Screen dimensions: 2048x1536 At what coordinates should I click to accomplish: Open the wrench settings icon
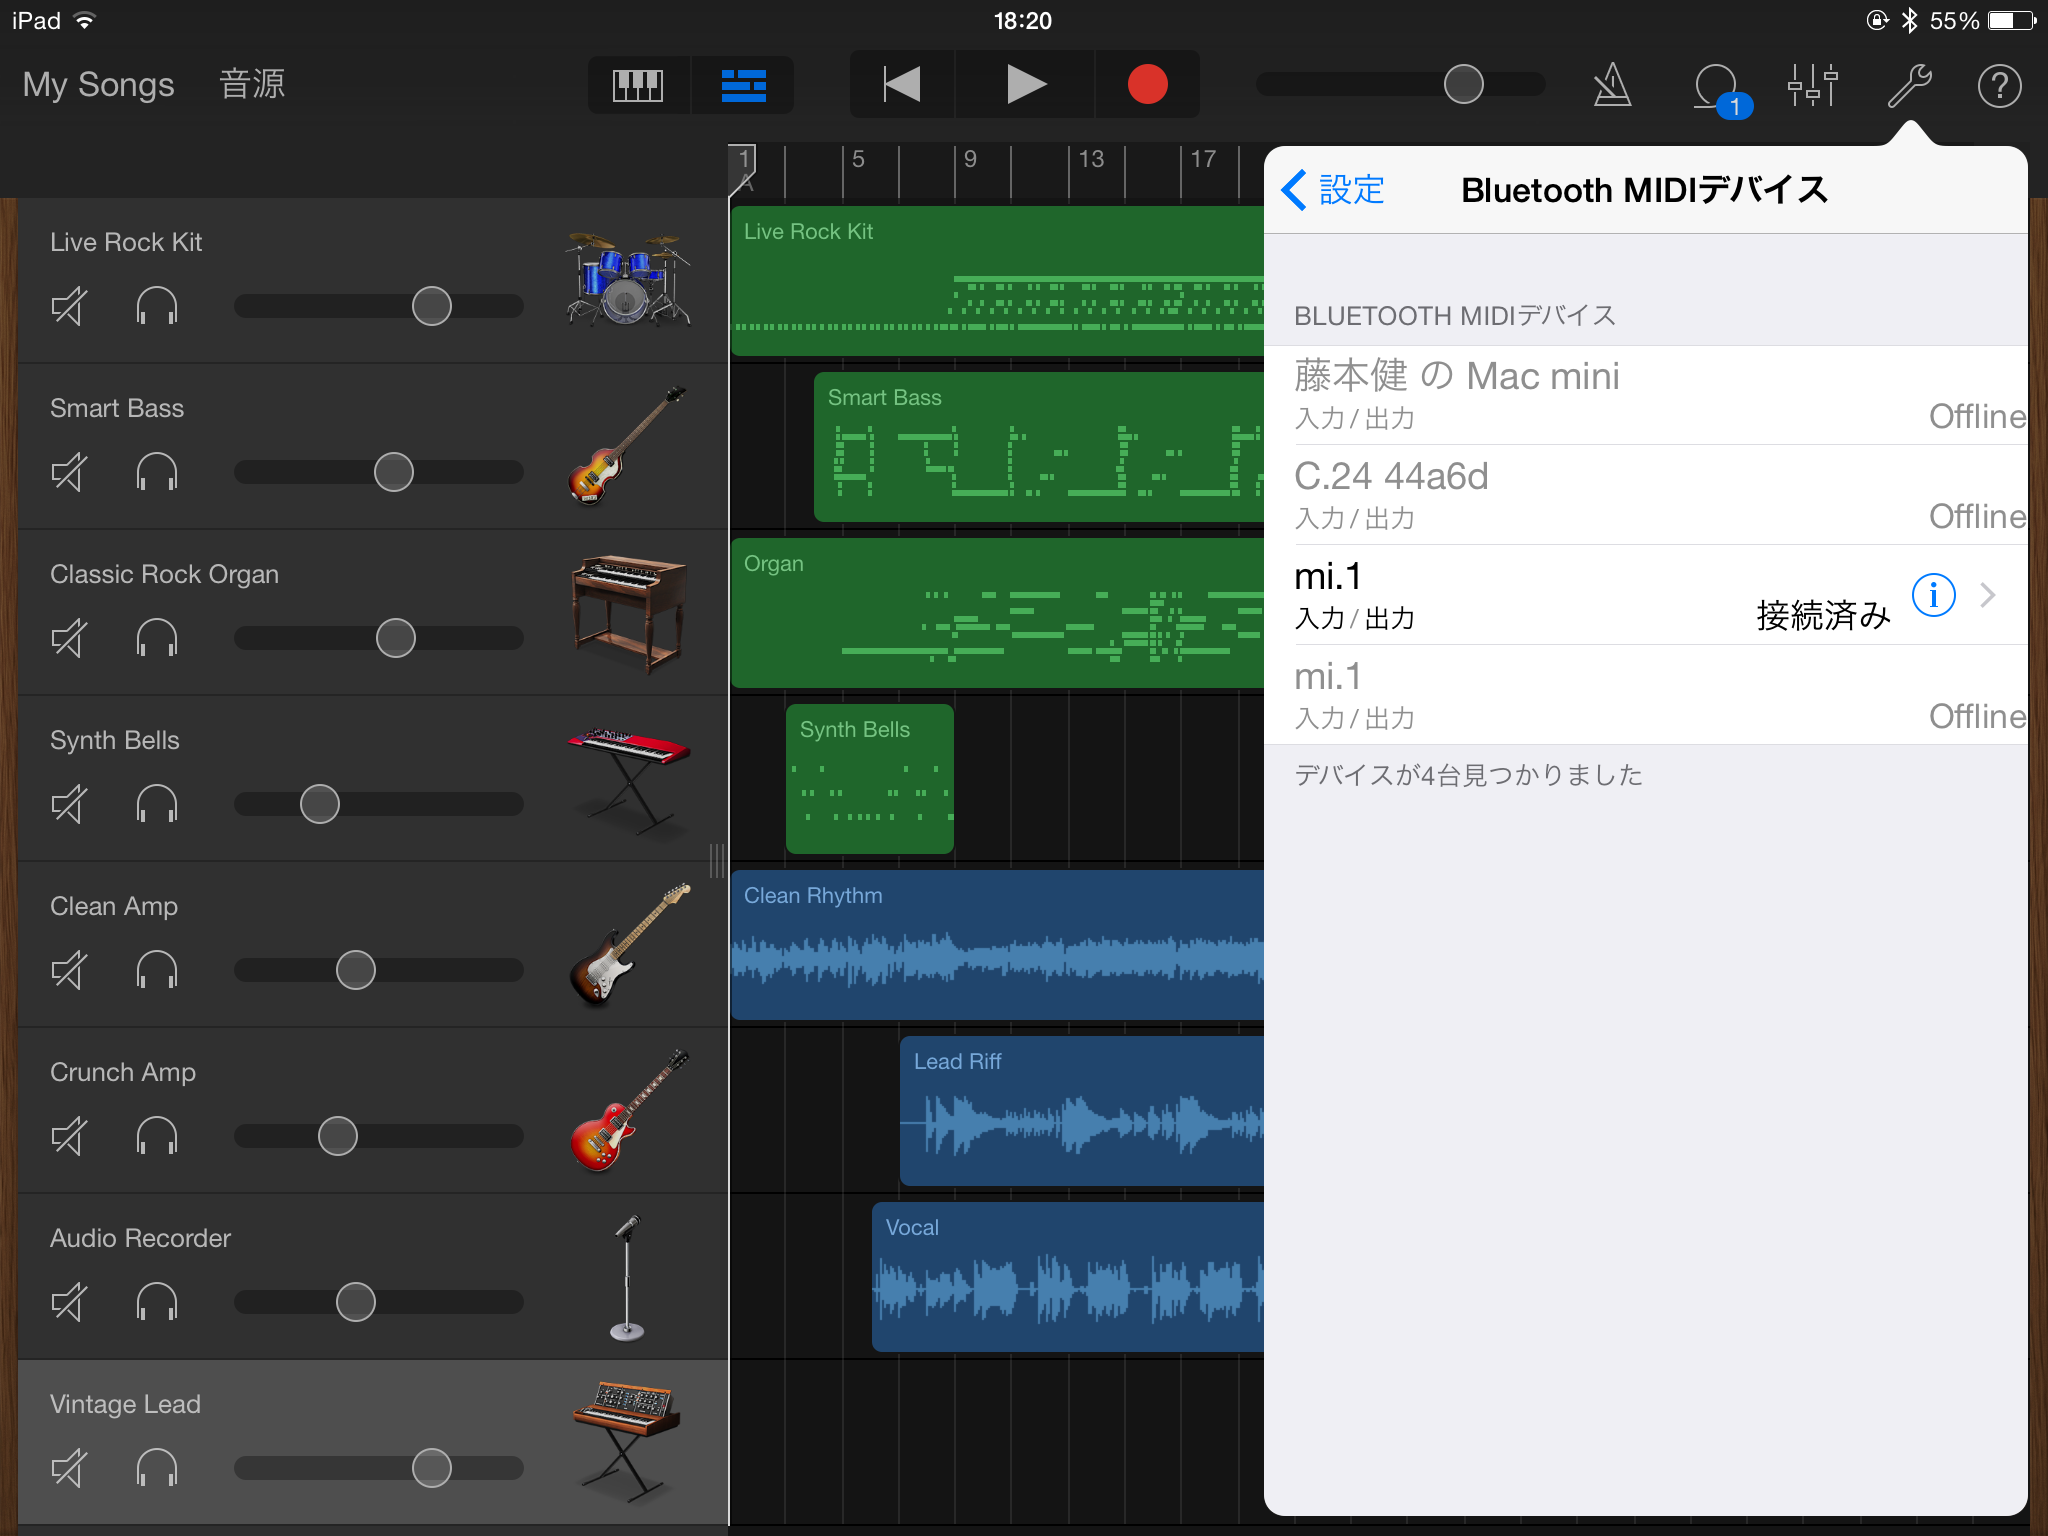1909,85
